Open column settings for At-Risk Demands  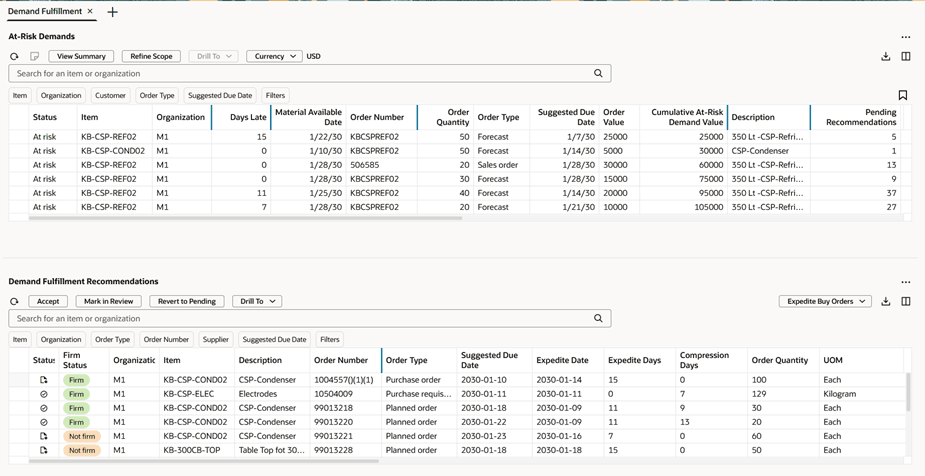906,57
